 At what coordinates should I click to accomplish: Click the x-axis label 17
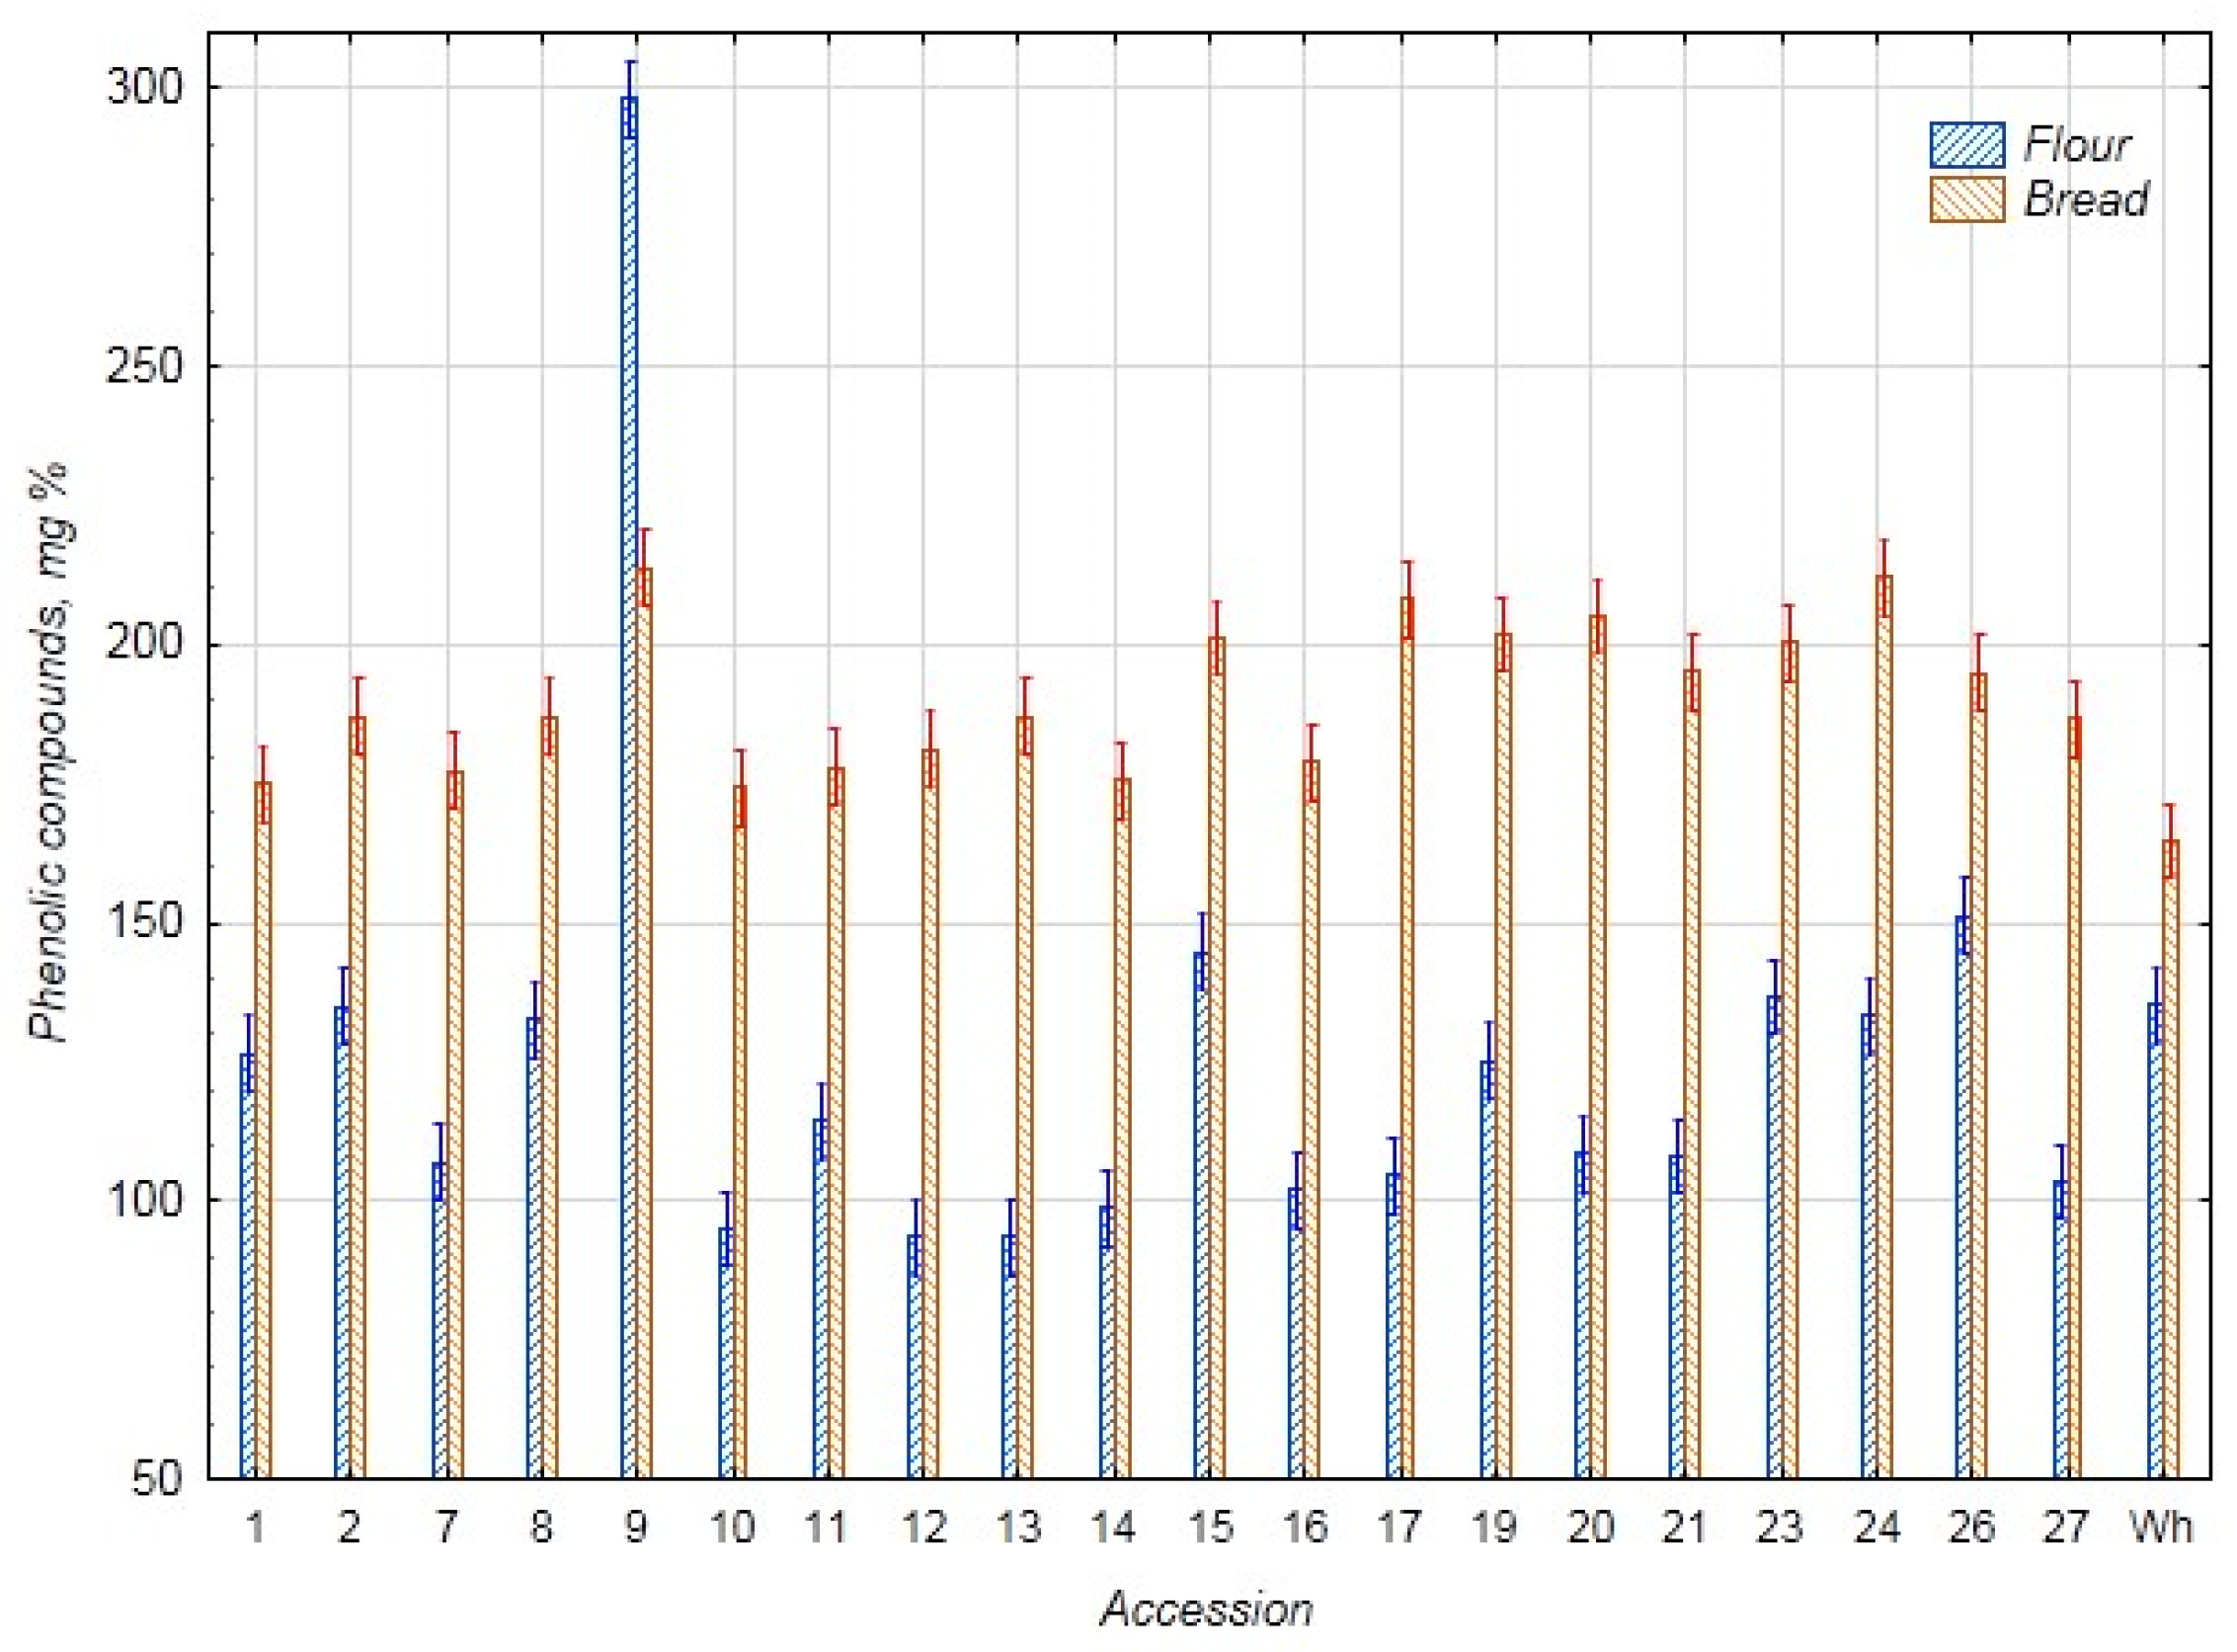[x=1399, y=1527]
